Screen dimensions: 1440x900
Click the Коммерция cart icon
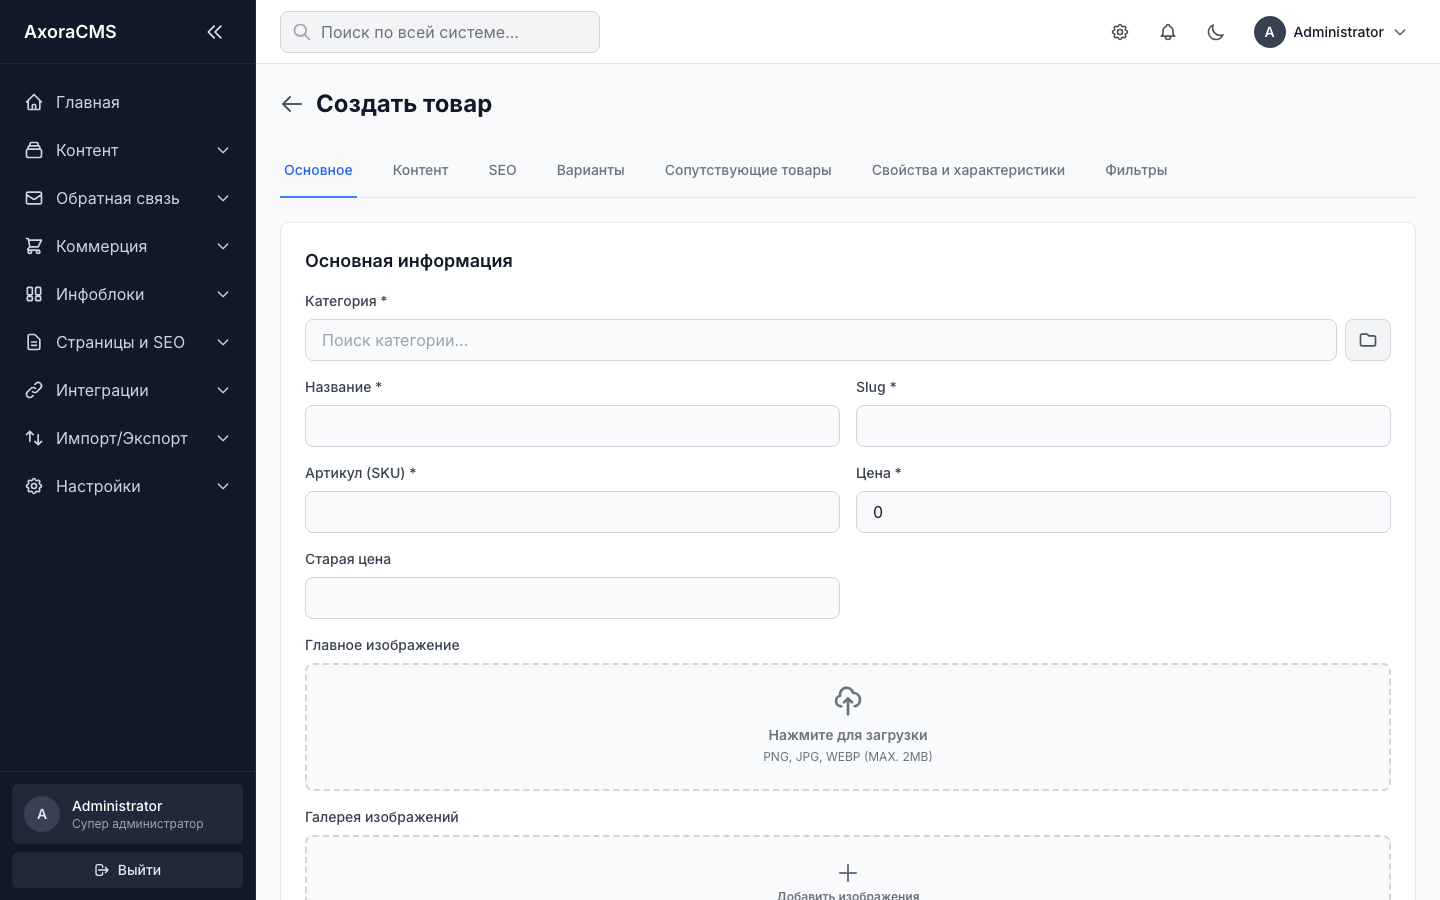(34, 246)
